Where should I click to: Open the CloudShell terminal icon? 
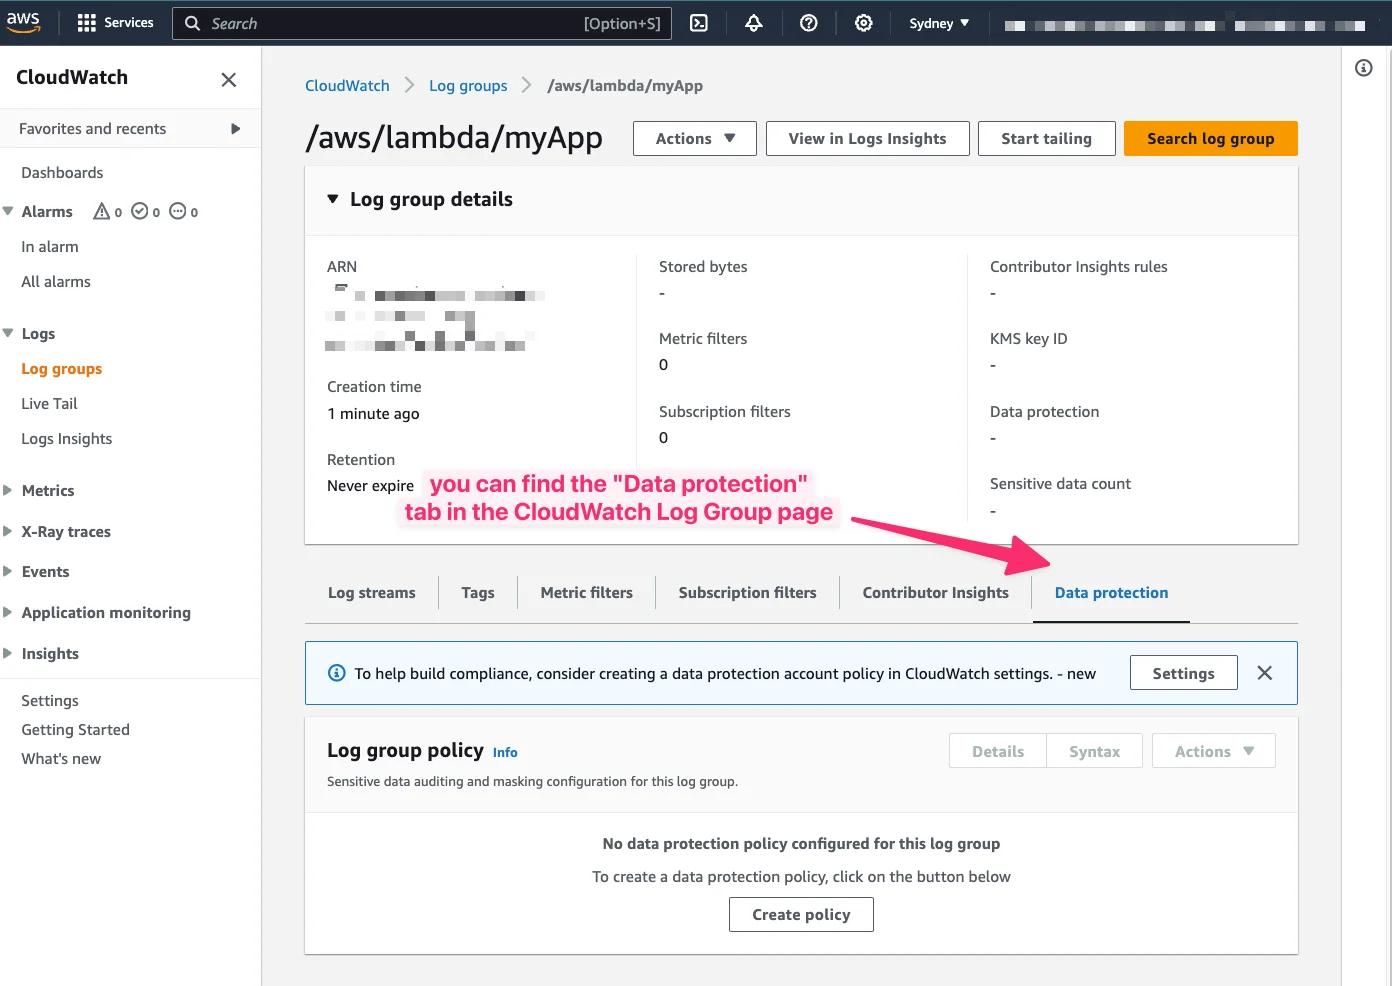point(698,22)
